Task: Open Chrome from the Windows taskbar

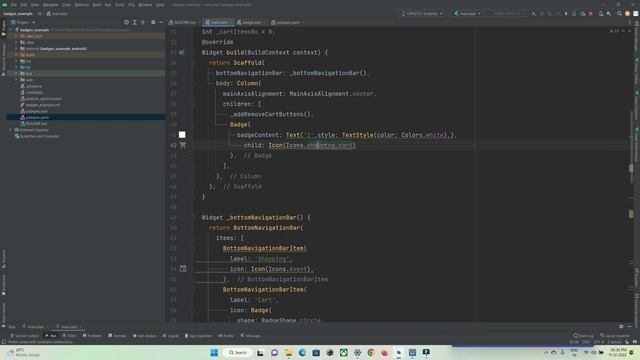Action: (x=371, y=352)
